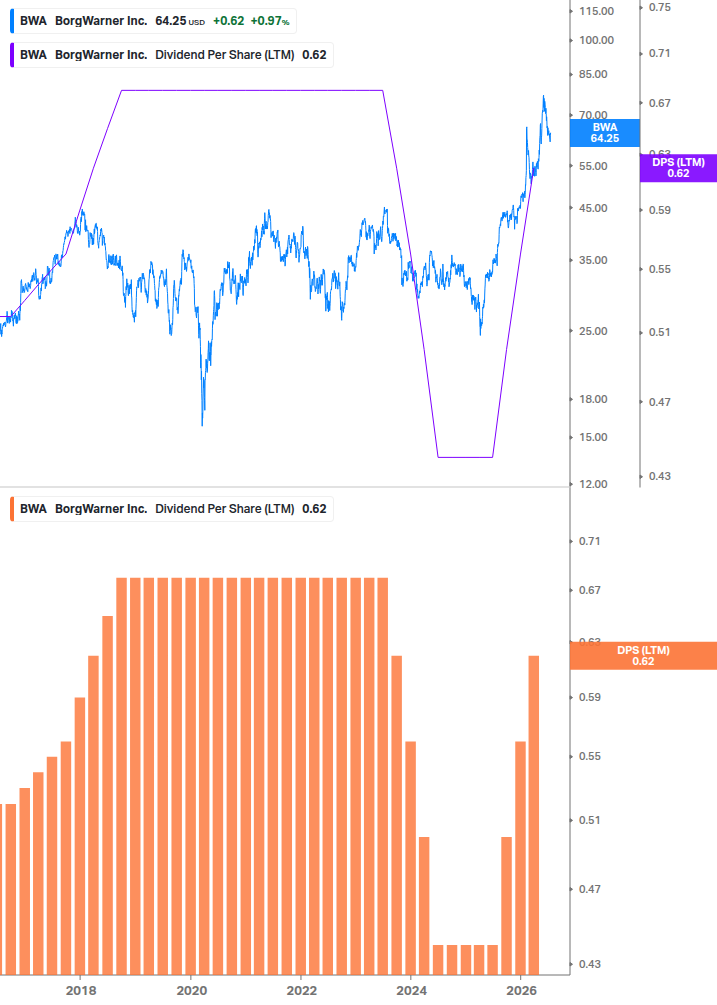Viewport: 717px width, 1005px height.
Task: Click the 55.00 price axis label
Action: pyautogui.click(x=593, y=166)
